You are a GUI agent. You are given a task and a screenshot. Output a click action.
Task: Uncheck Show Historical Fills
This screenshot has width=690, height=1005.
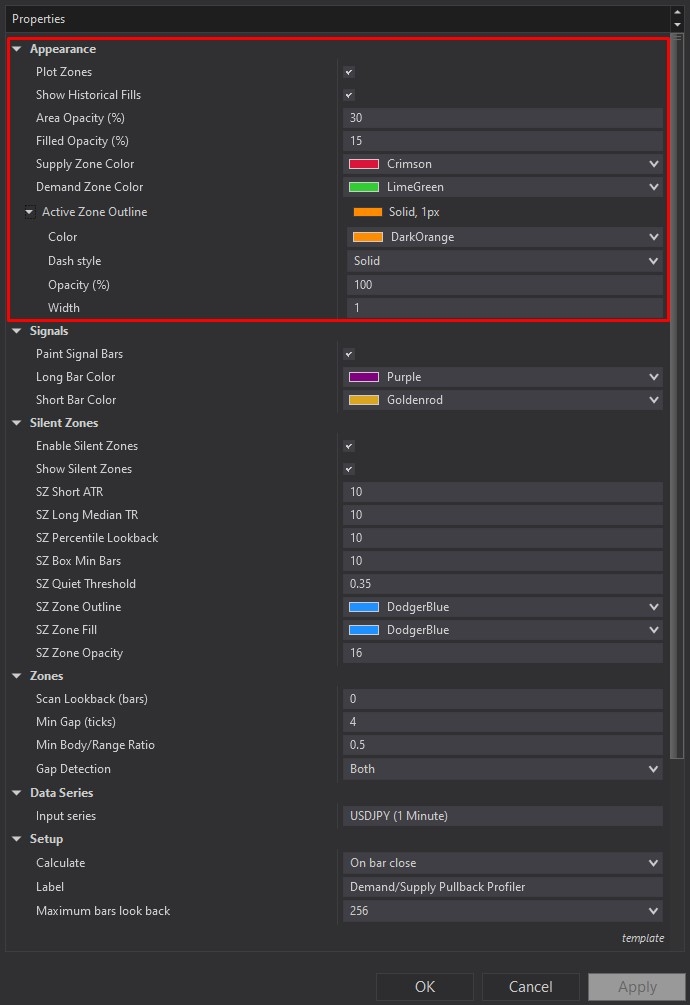pos(348,94)
